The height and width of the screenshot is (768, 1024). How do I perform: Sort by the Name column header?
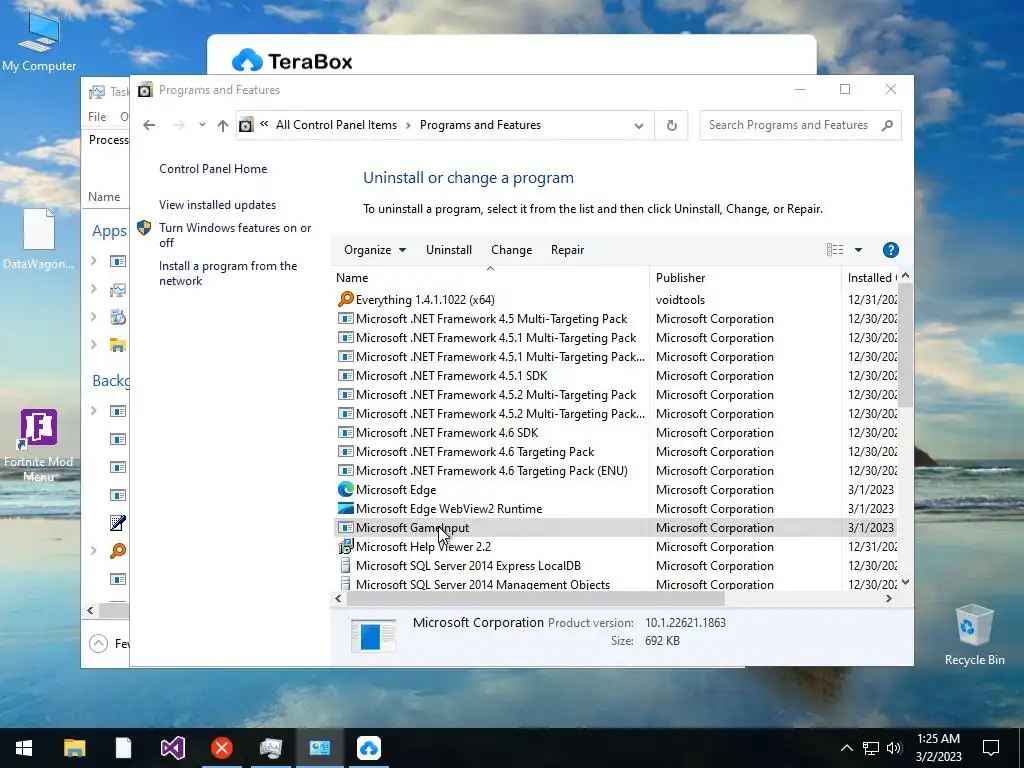pos(490,278)
